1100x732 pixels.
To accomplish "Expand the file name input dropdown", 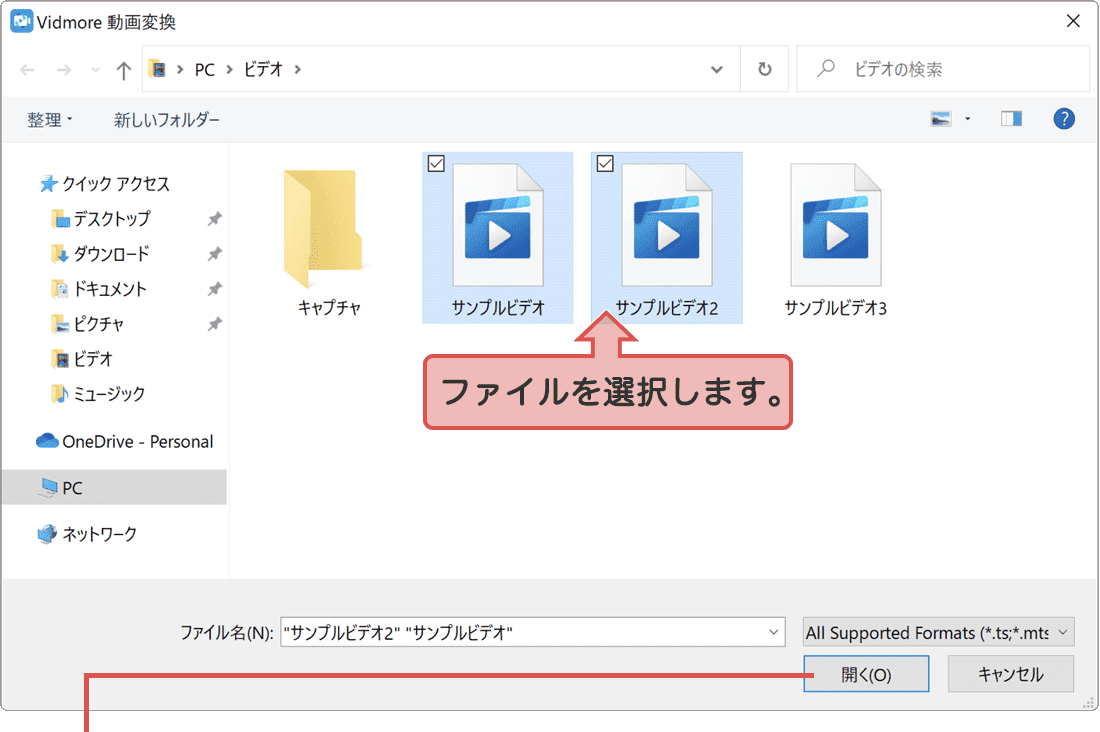I will [x=772, y=632].
